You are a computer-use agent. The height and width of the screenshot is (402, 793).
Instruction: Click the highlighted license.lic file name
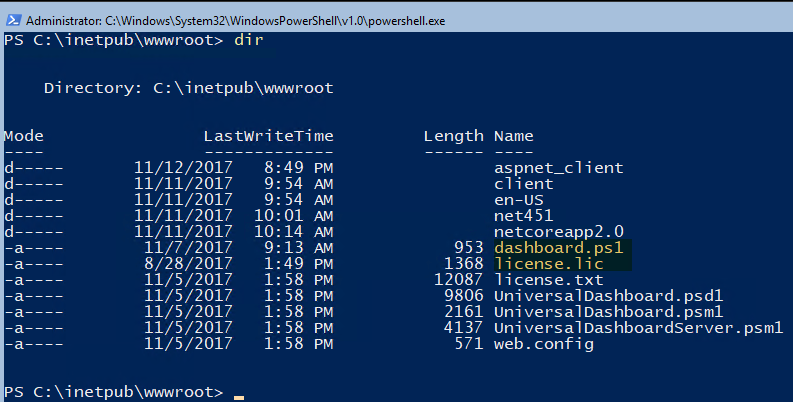click(x=548, y=264)
